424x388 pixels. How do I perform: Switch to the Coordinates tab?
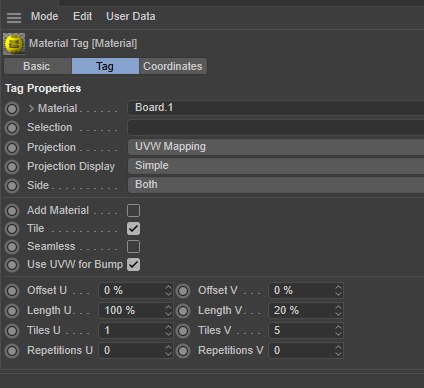(173, 66)
